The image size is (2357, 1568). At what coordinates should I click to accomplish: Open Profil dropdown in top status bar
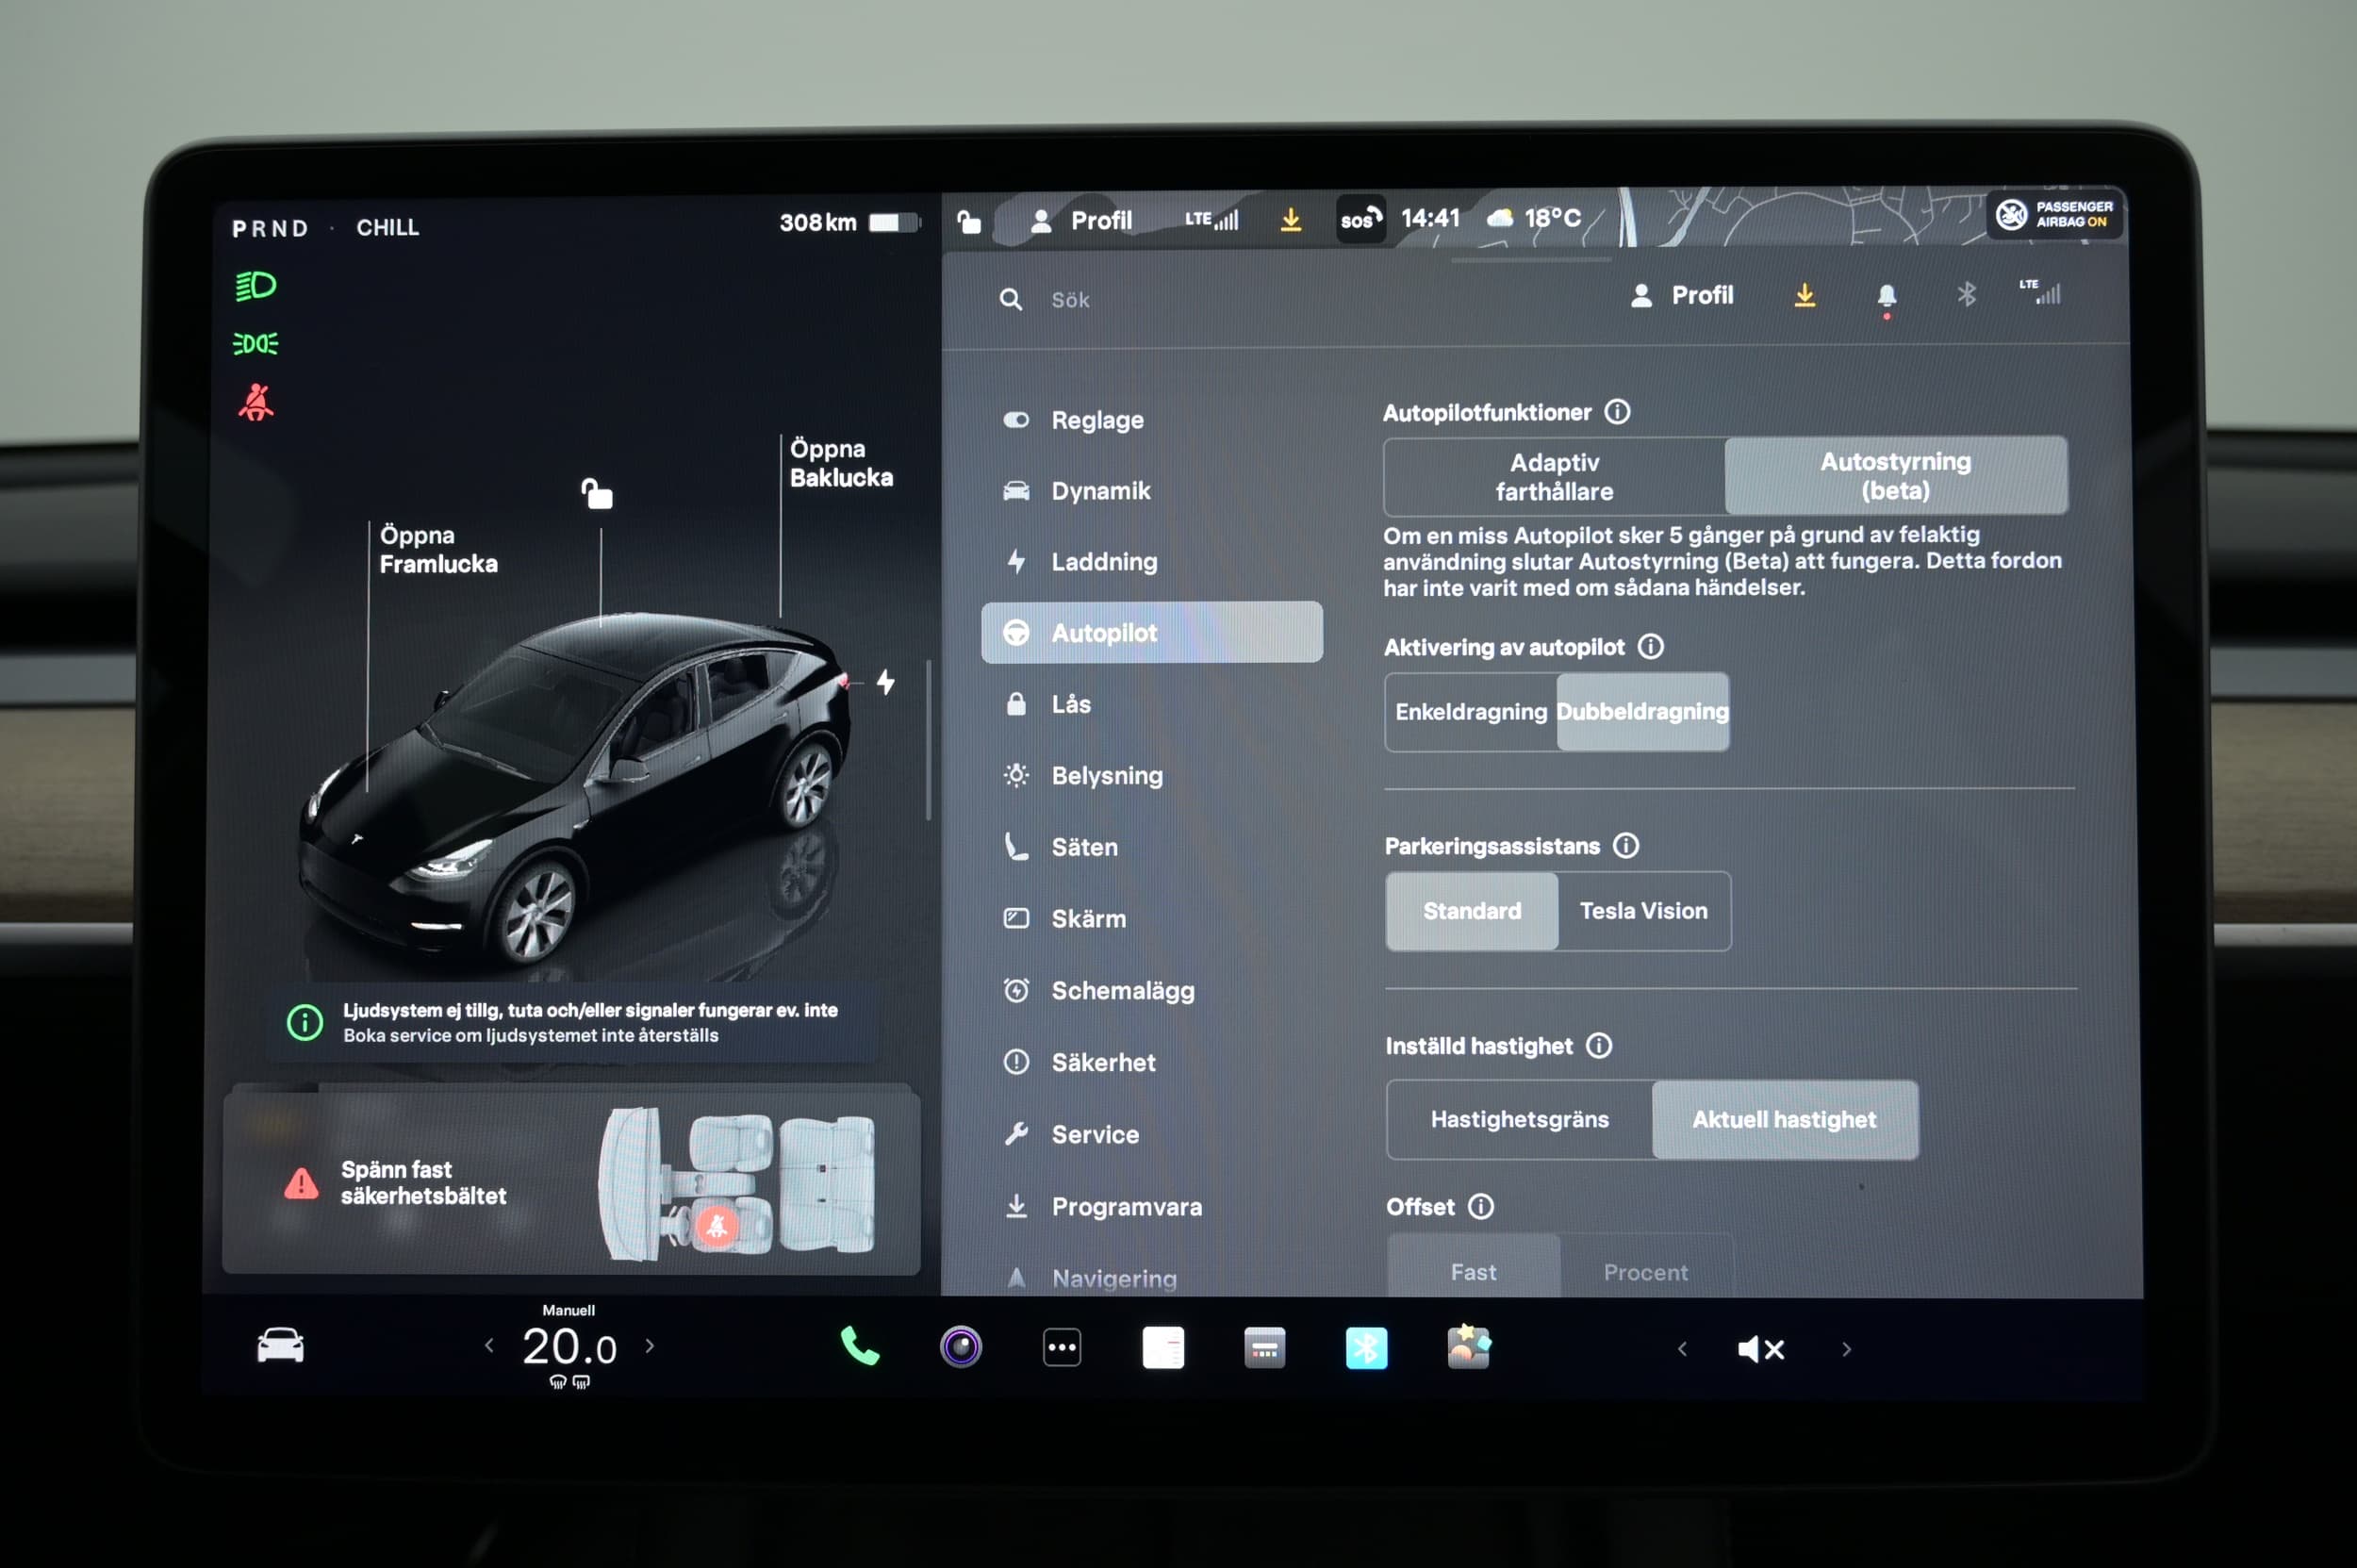click(1082, 220)
